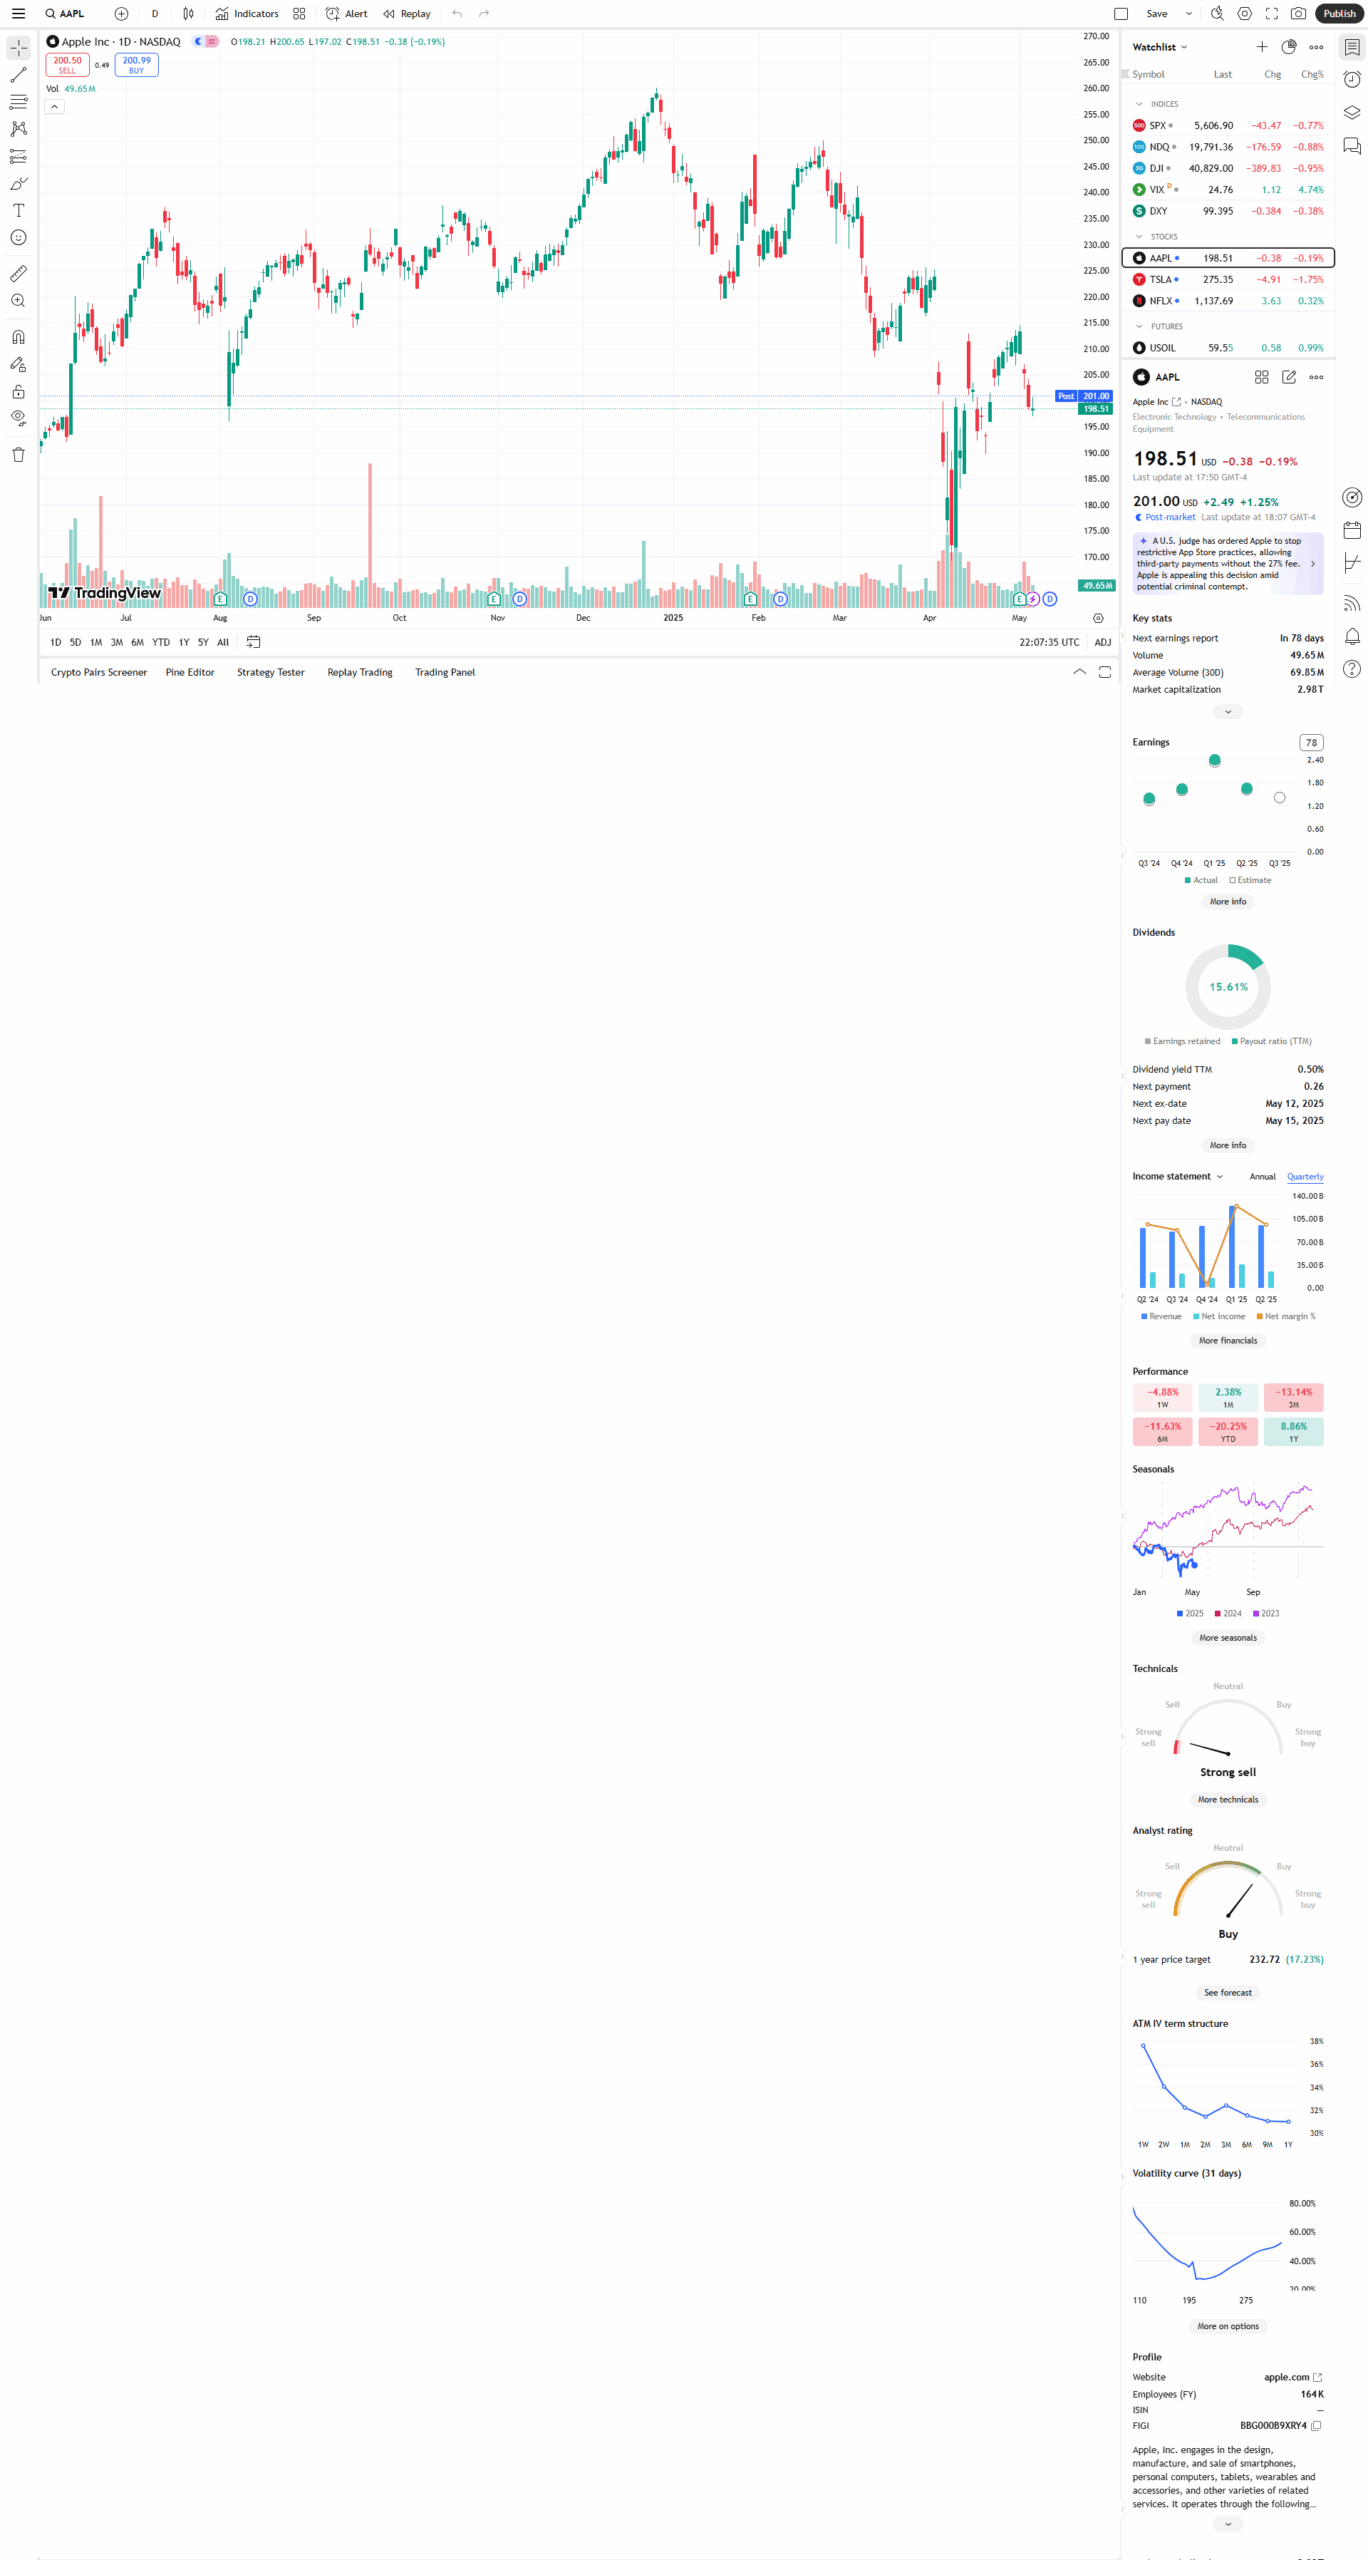Add symbol to watchlist with plus icon
Viewport: 1368px width, 2560px height.
tap(1262, 47)
